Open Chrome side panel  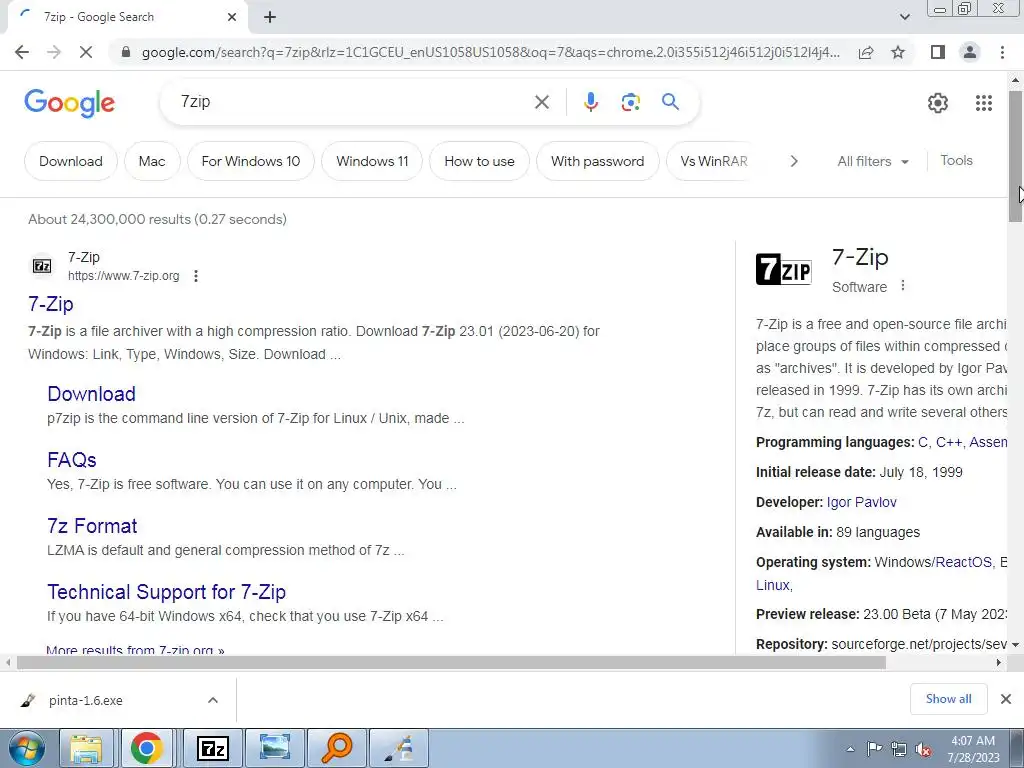938,52
